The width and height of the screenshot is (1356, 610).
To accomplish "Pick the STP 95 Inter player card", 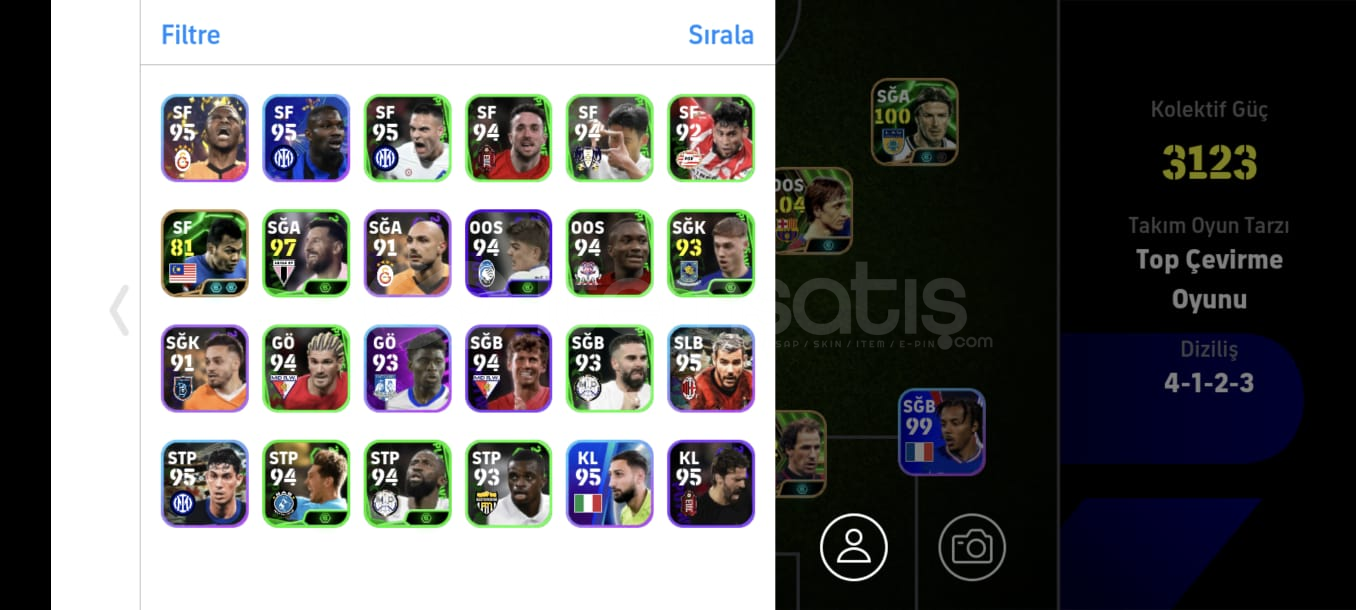I will (205, 484).
